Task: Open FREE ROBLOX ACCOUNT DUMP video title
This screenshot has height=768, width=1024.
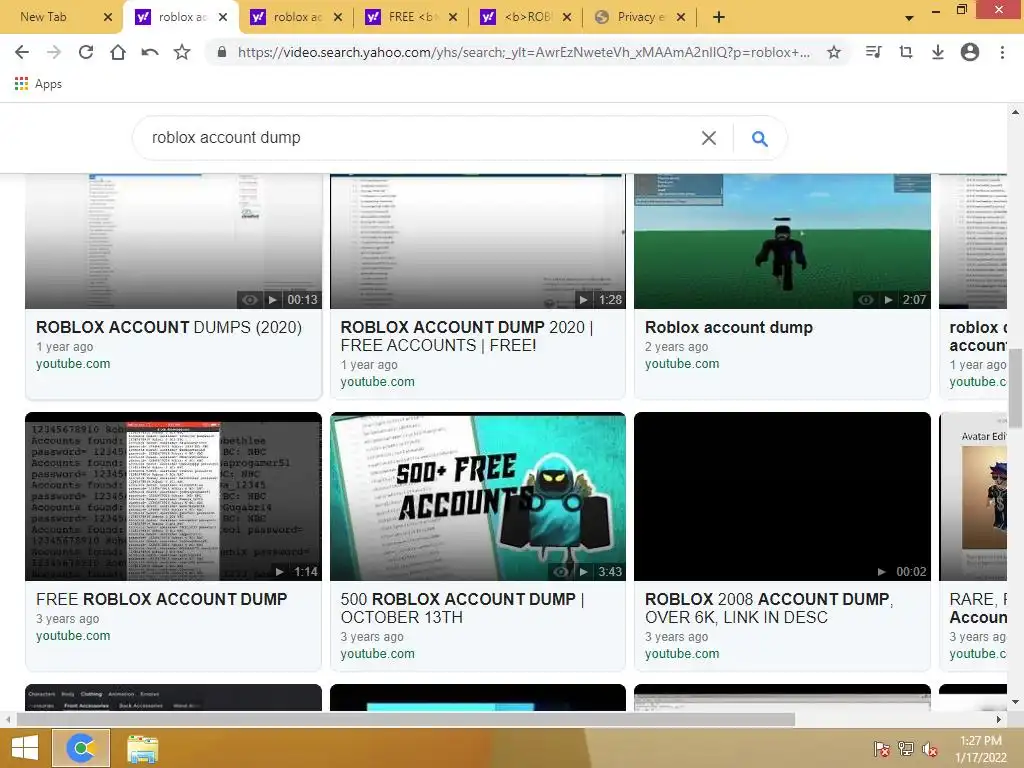Action: 161,599
